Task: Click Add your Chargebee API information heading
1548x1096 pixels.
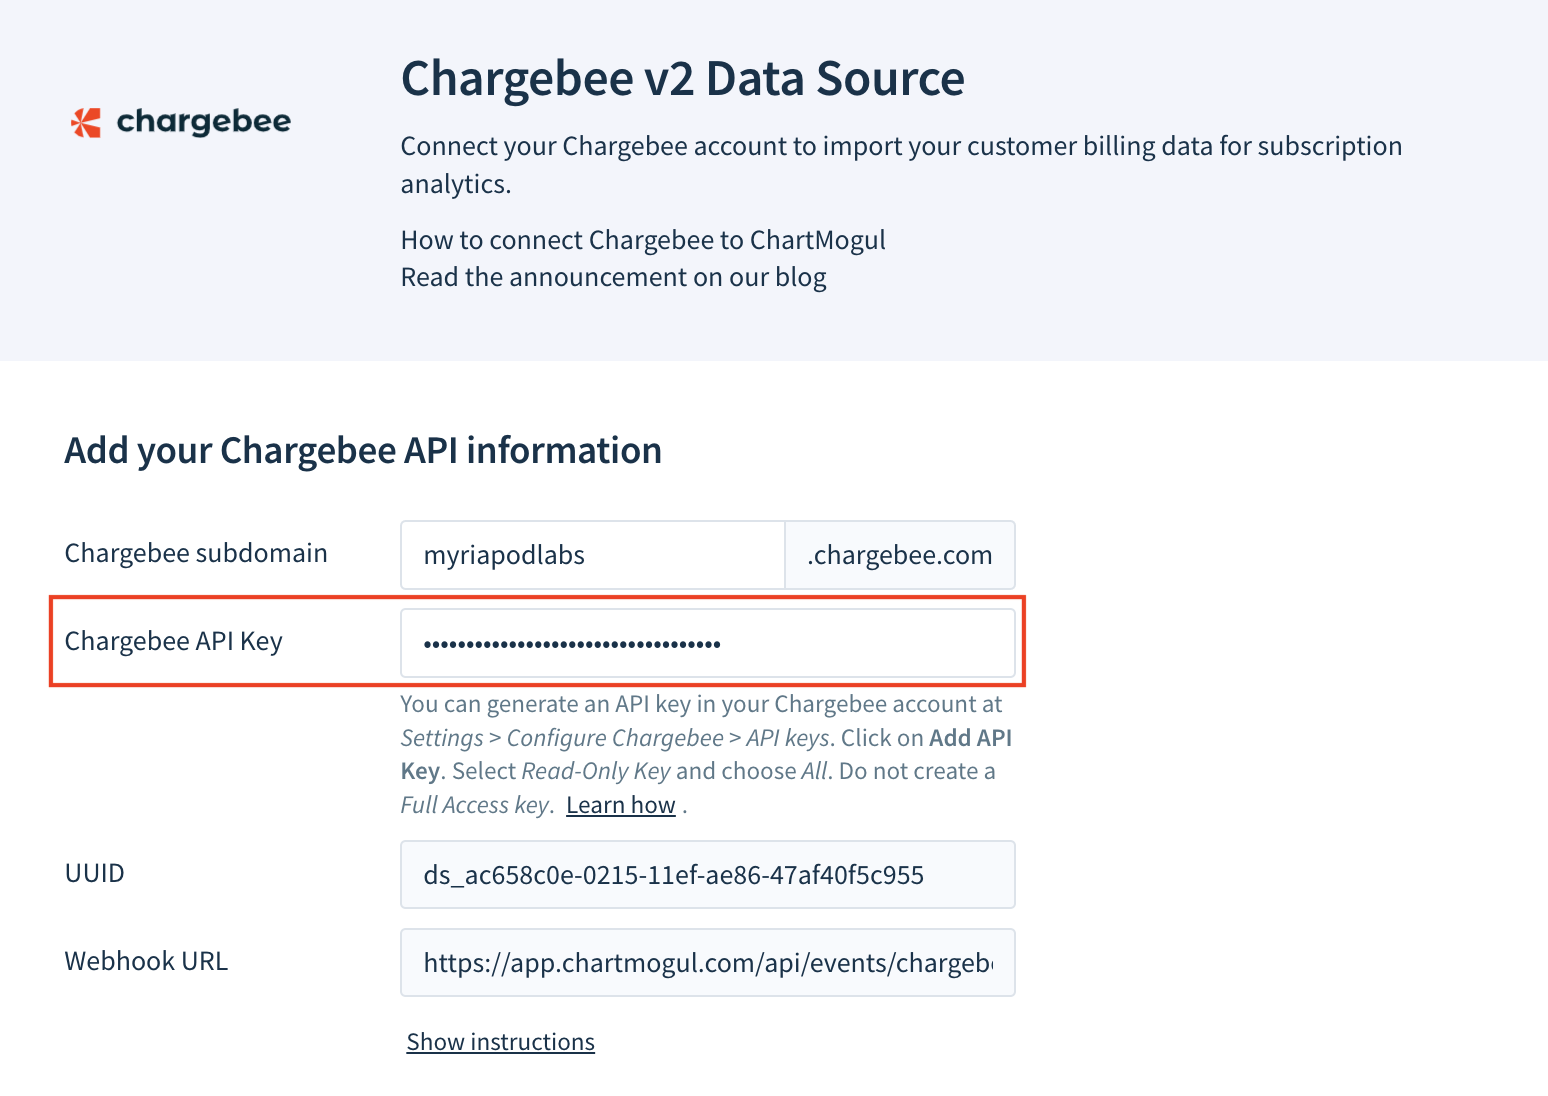Action: (363, 451)
